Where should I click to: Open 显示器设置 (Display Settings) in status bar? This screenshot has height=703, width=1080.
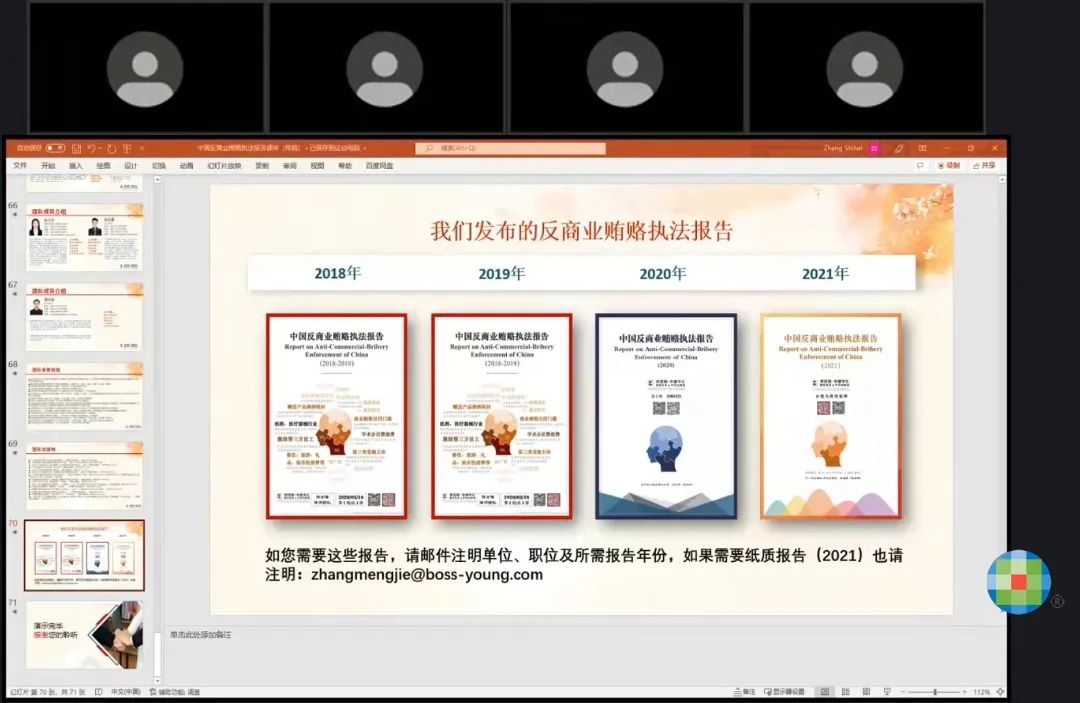click(785, 691)
